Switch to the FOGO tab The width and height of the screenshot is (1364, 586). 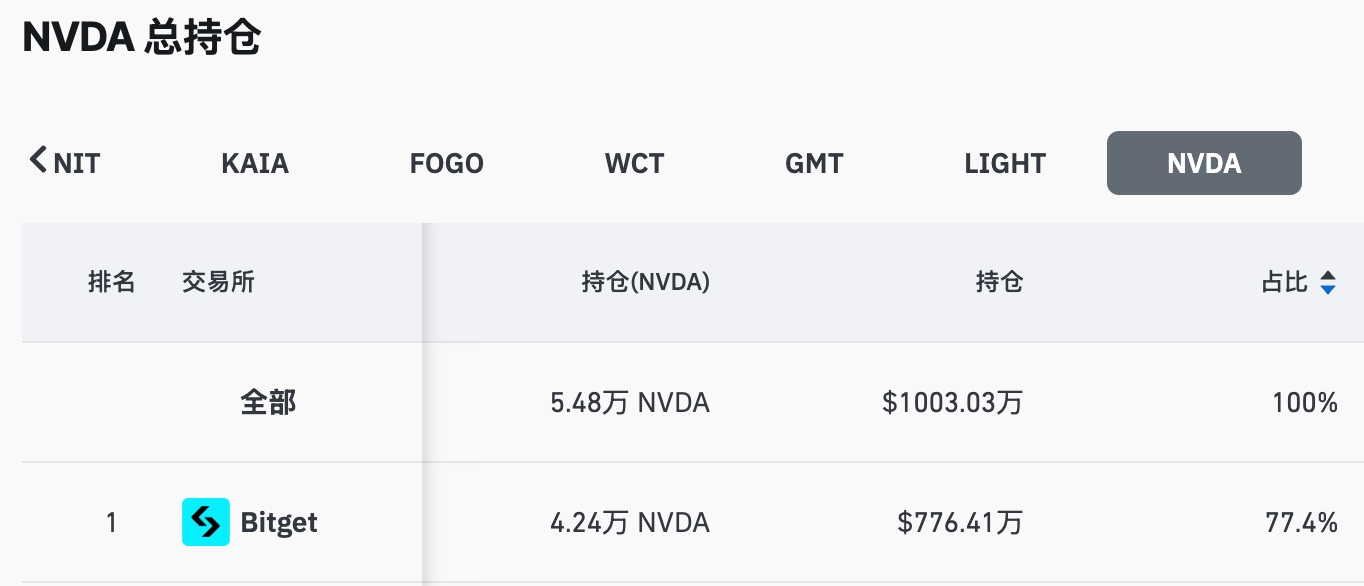pyautogui.click(x=446, y=163)
